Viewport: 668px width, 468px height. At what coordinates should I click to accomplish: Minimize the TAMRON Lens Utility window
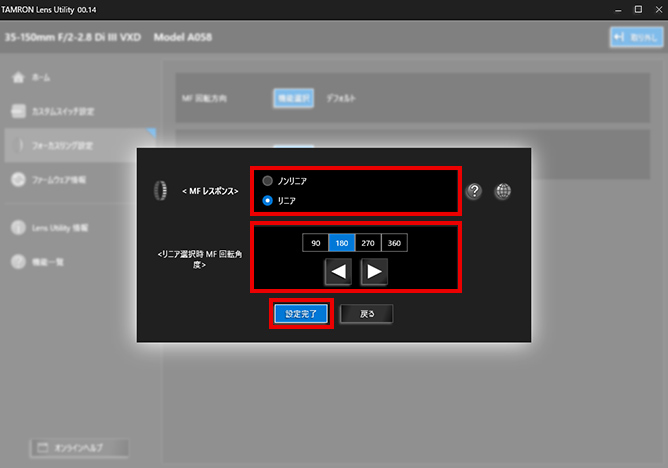tap(618, 9)
